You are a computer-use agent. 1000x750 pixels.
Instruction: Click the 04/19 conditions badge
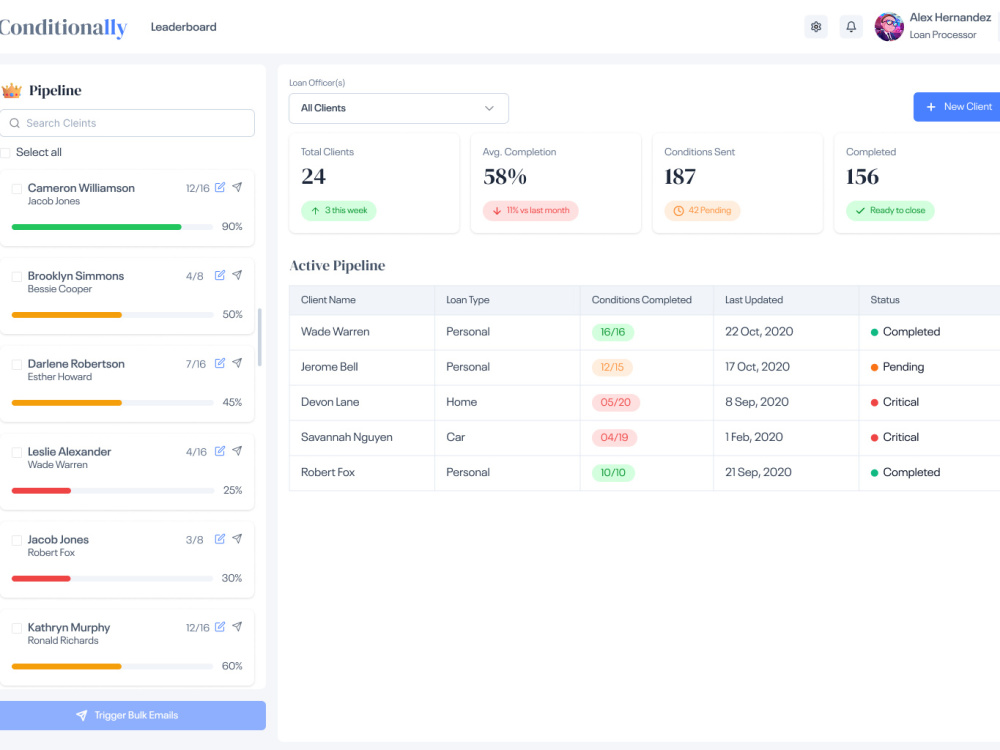point(614,438)
